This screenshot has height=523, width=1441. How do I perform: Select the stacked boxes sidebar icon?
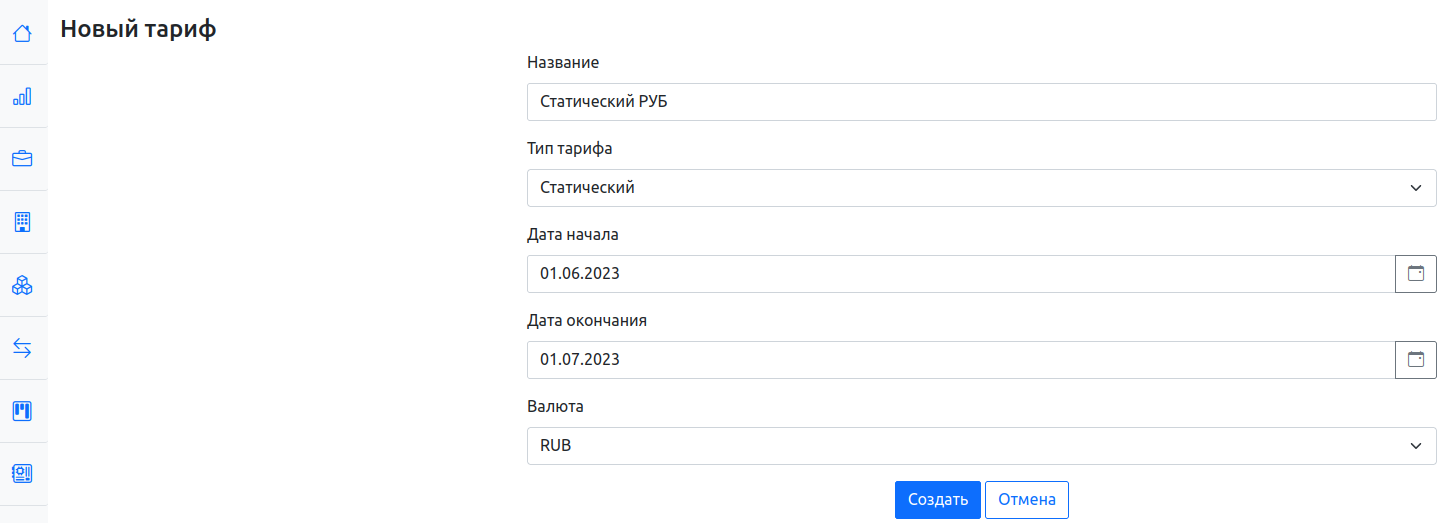tap(22, 285)
